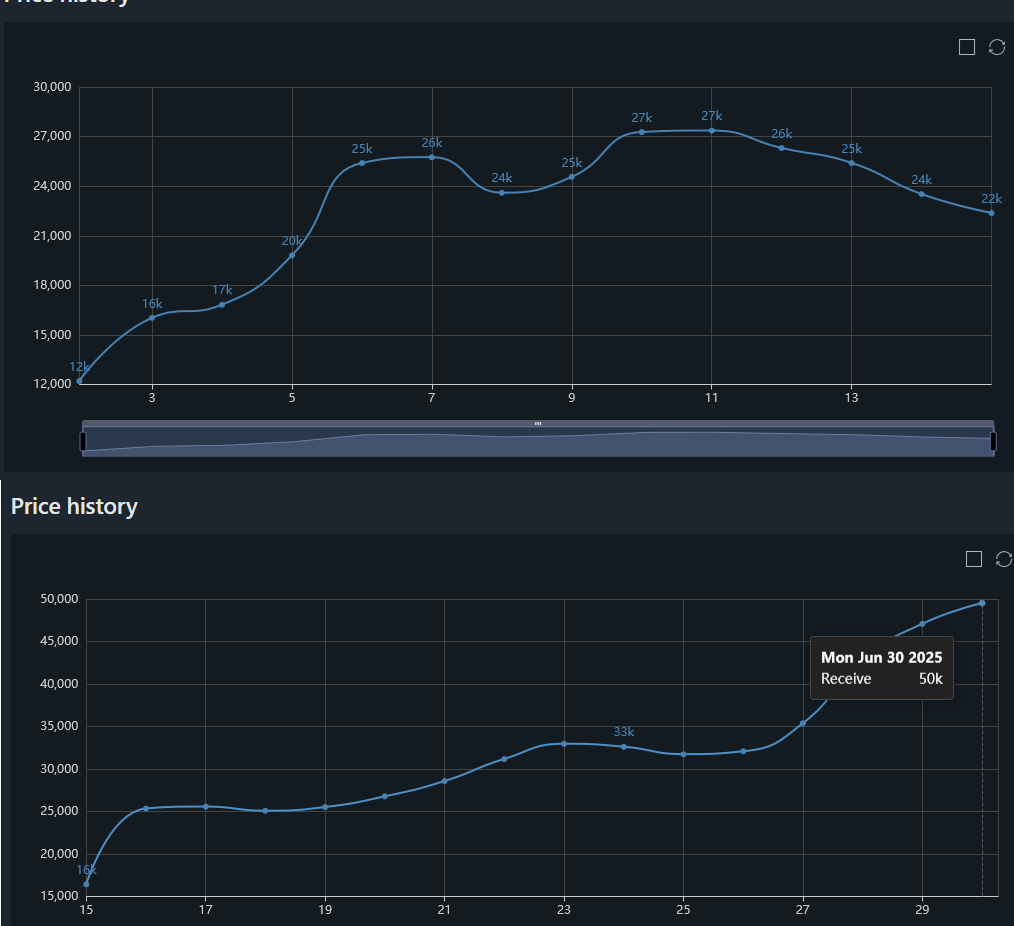
Task: Select the lower chart data point on day 25
Action: [x=684, y=754]
